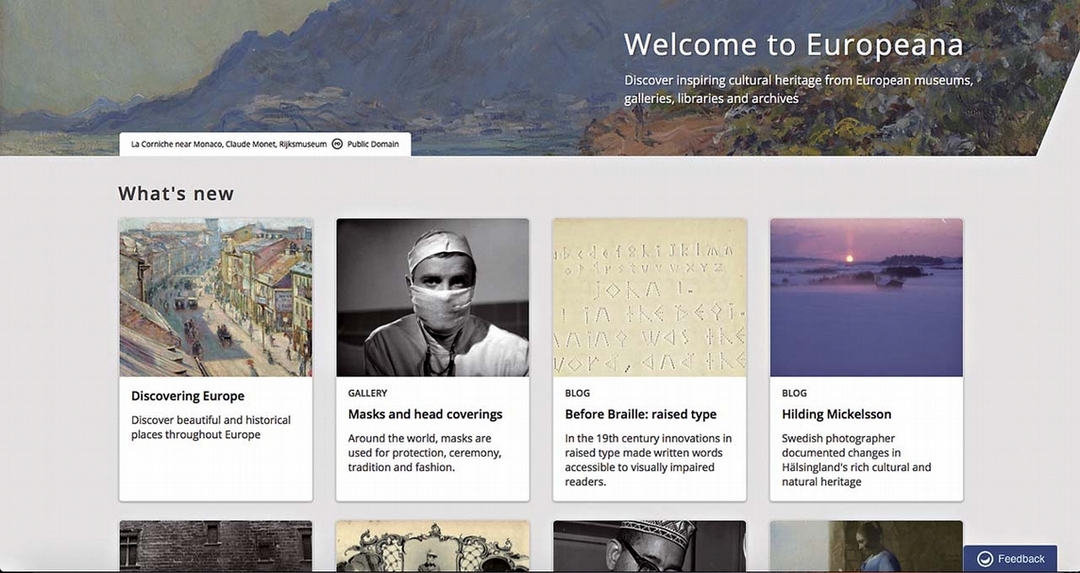Open Hilding Mickelsson blog title
The image size is (1080, 573).
click(x=836, y=414)
